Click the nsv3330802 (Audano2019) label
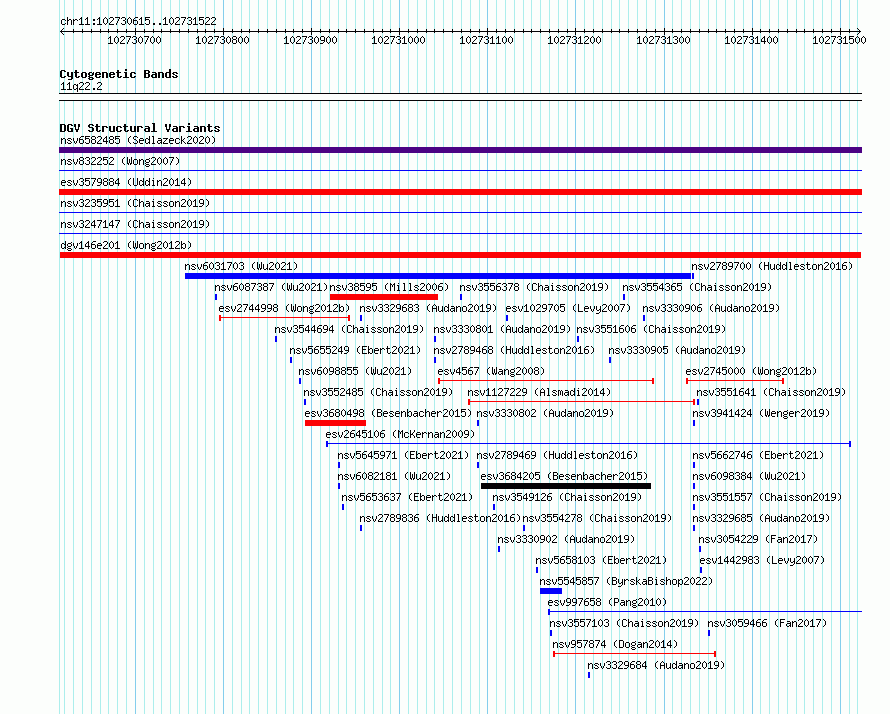 (x=545, y=413)
